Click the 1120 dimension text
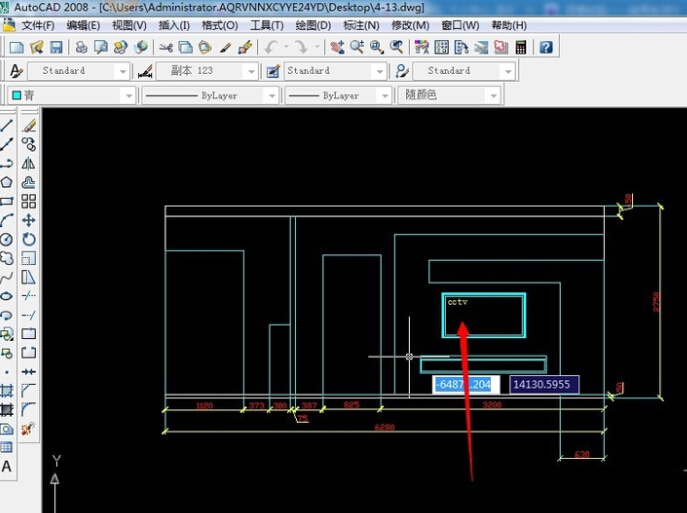The height and width of the screenshot is (513, 687). point(204,406)
